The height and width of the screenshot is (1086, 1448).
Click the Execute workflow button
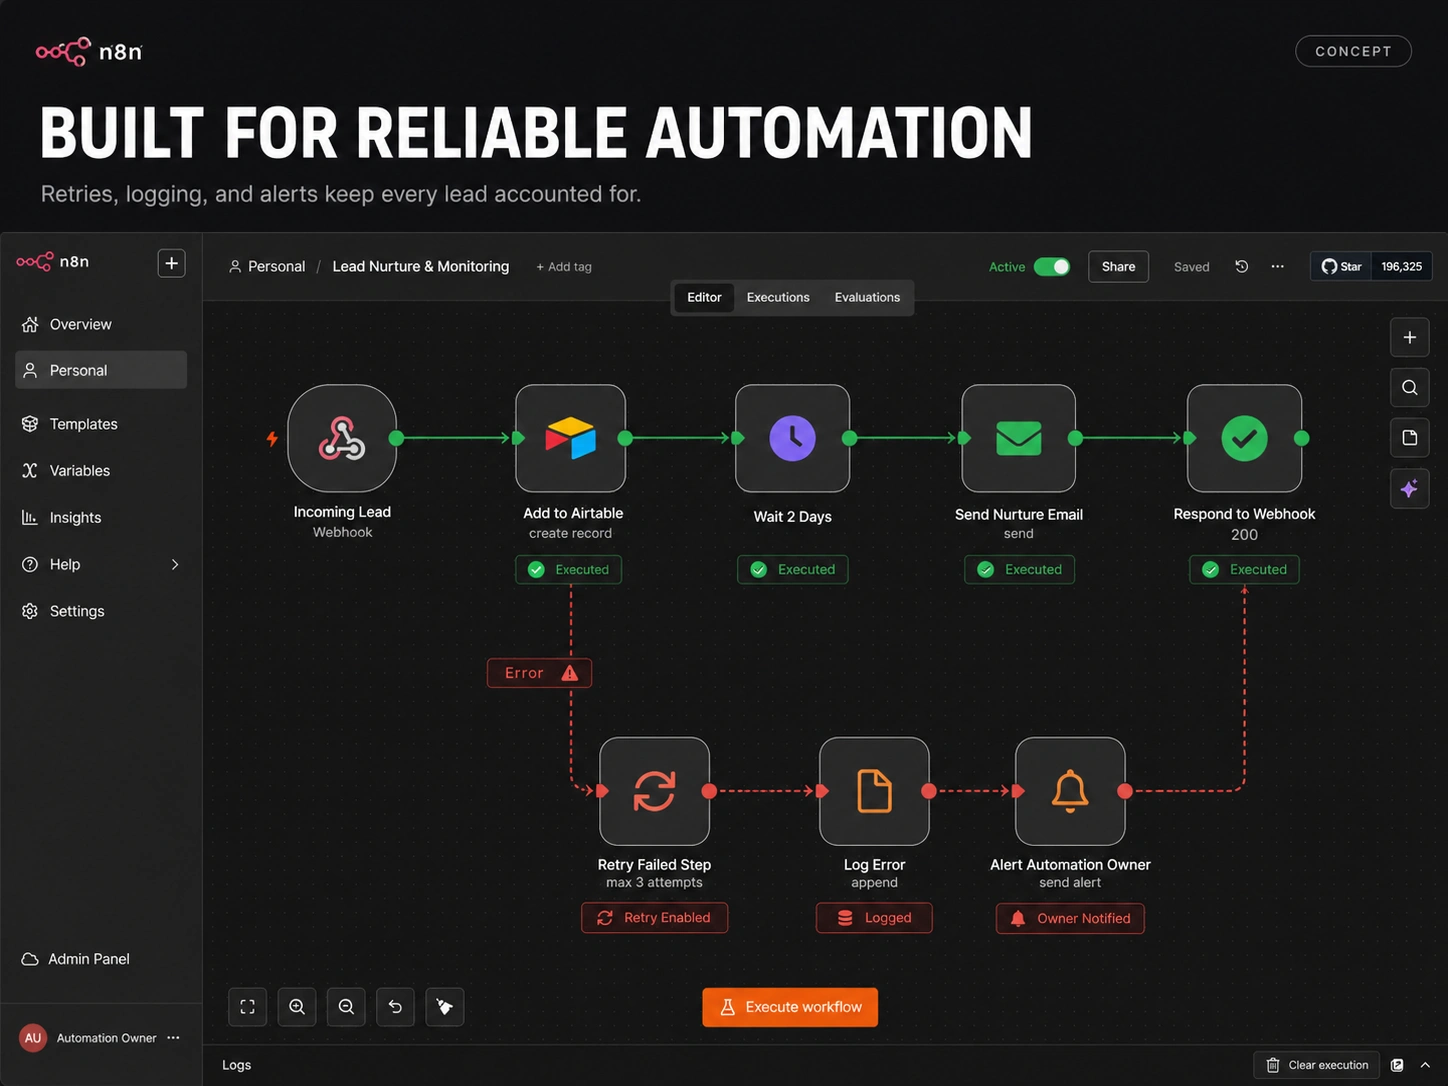pos(790,1007)
